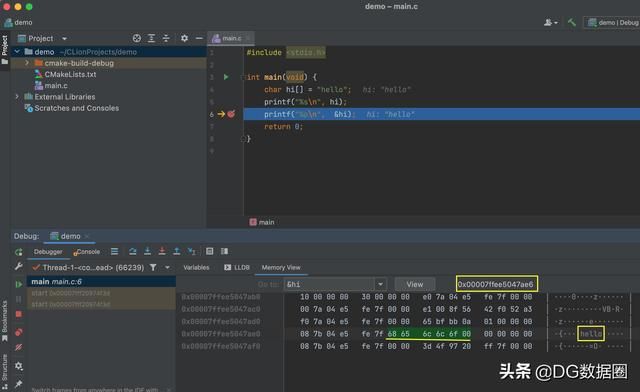Switch to the Debugger tab

point(48,252)
